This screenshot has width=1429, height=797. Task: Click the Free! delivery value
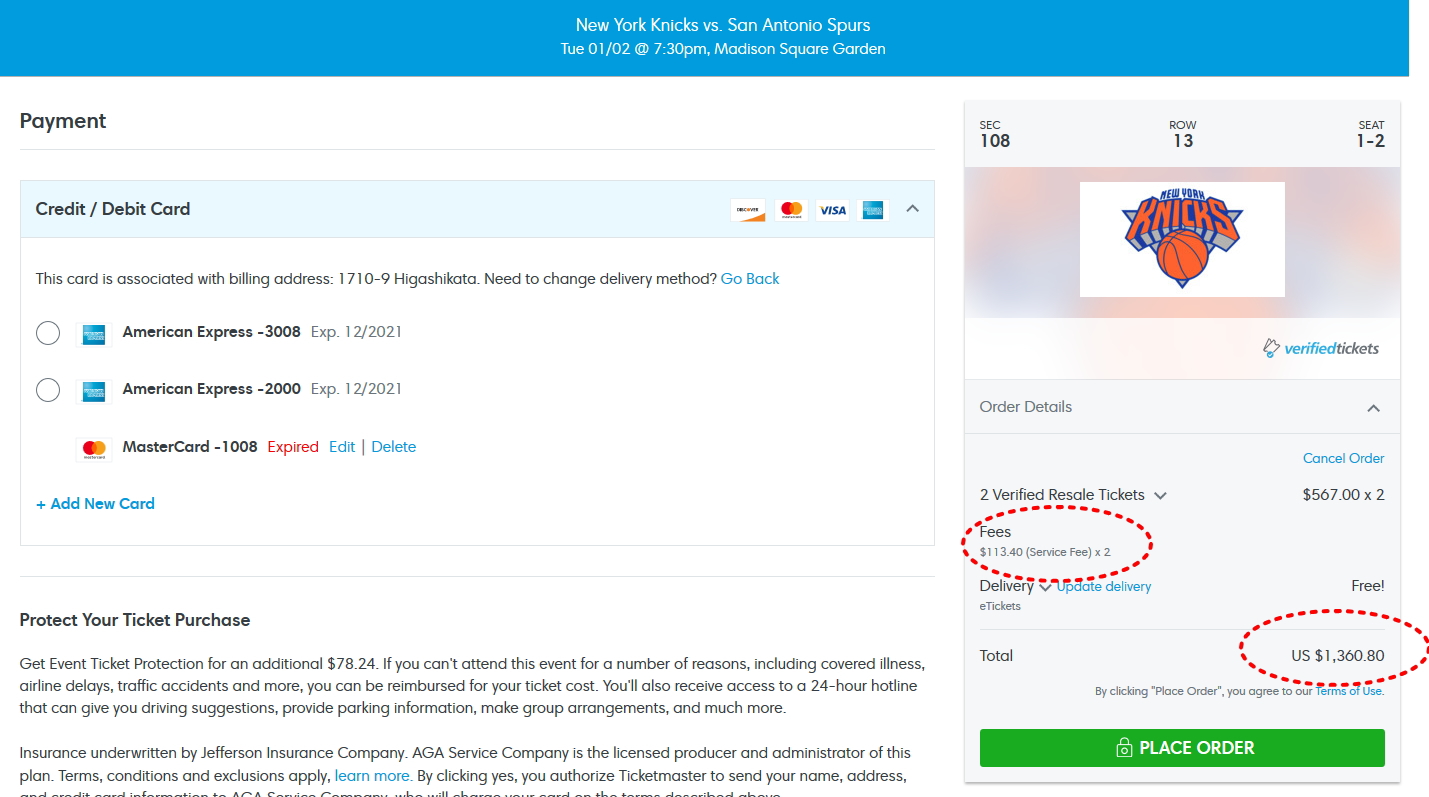(x=1368, y=586)
